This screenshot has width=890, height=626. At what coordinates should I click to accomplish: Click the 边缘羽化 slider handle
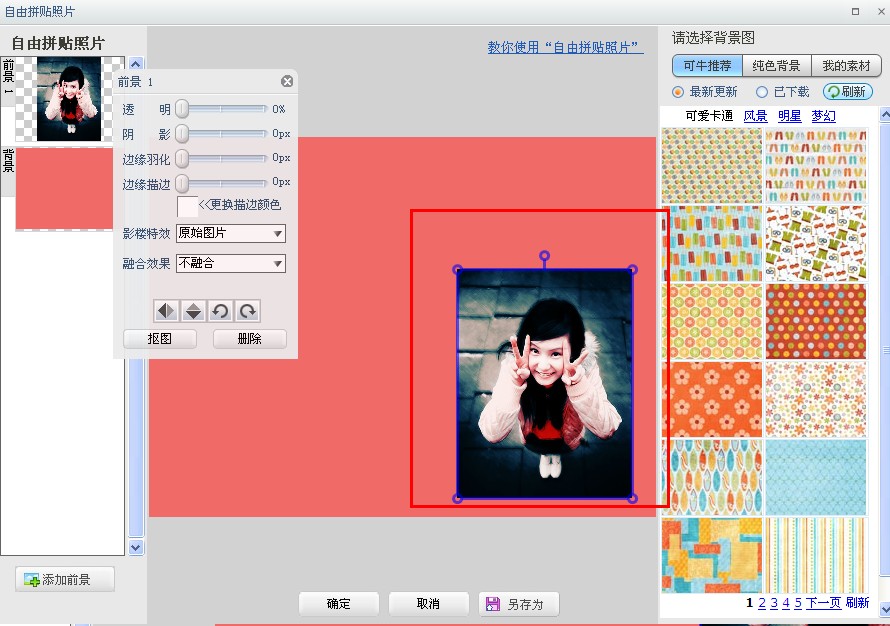point(182,158)
